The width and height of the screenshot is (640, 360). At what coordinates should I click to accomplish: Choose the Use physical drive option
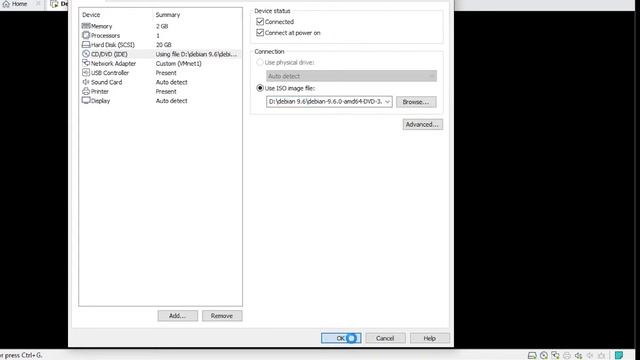tap(260, 62)
